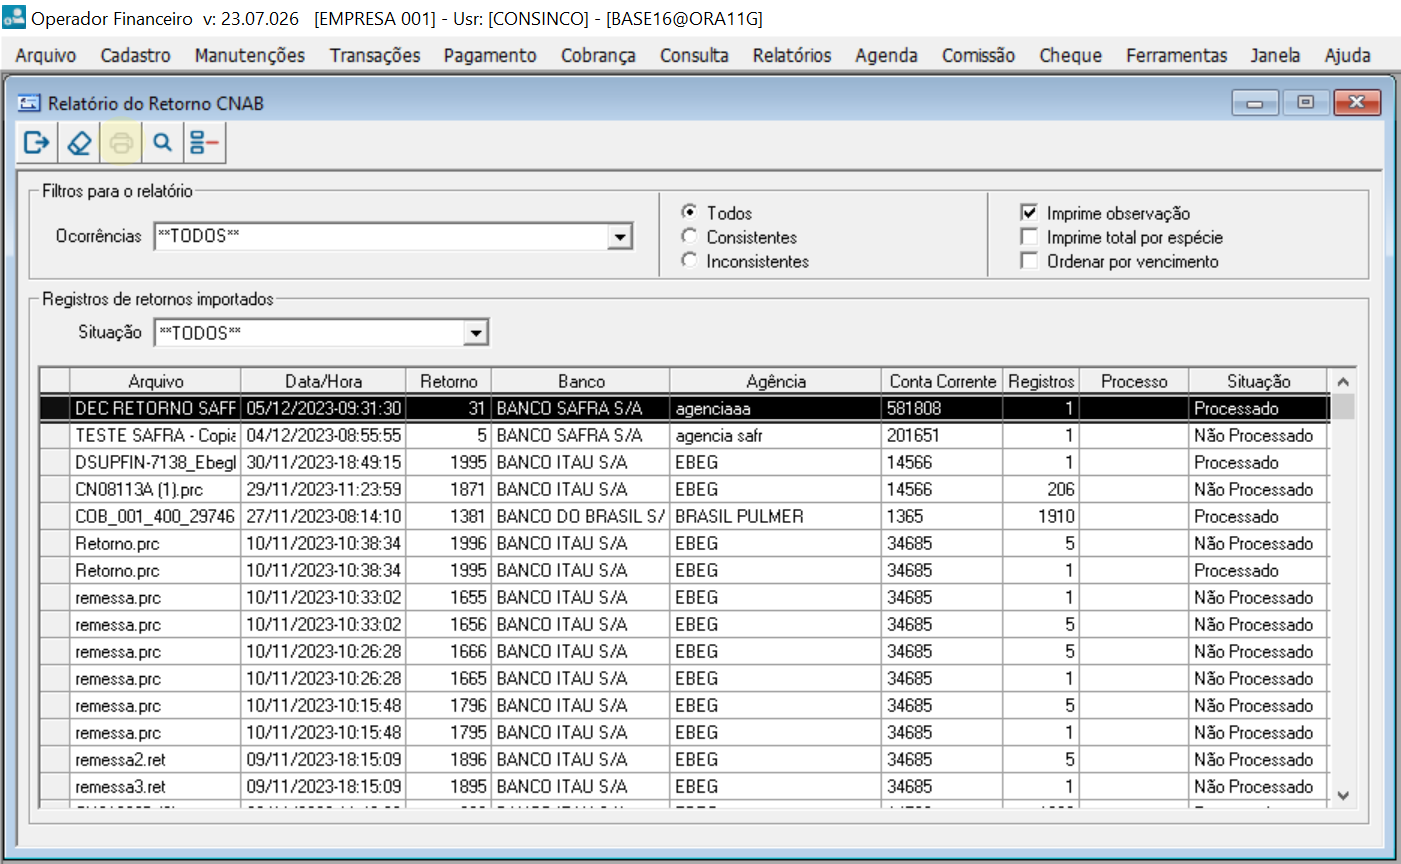This screenshot has height=864, width=1401.
Task: Open the Ajuda menu
Action: click(x=1347, y=55)
